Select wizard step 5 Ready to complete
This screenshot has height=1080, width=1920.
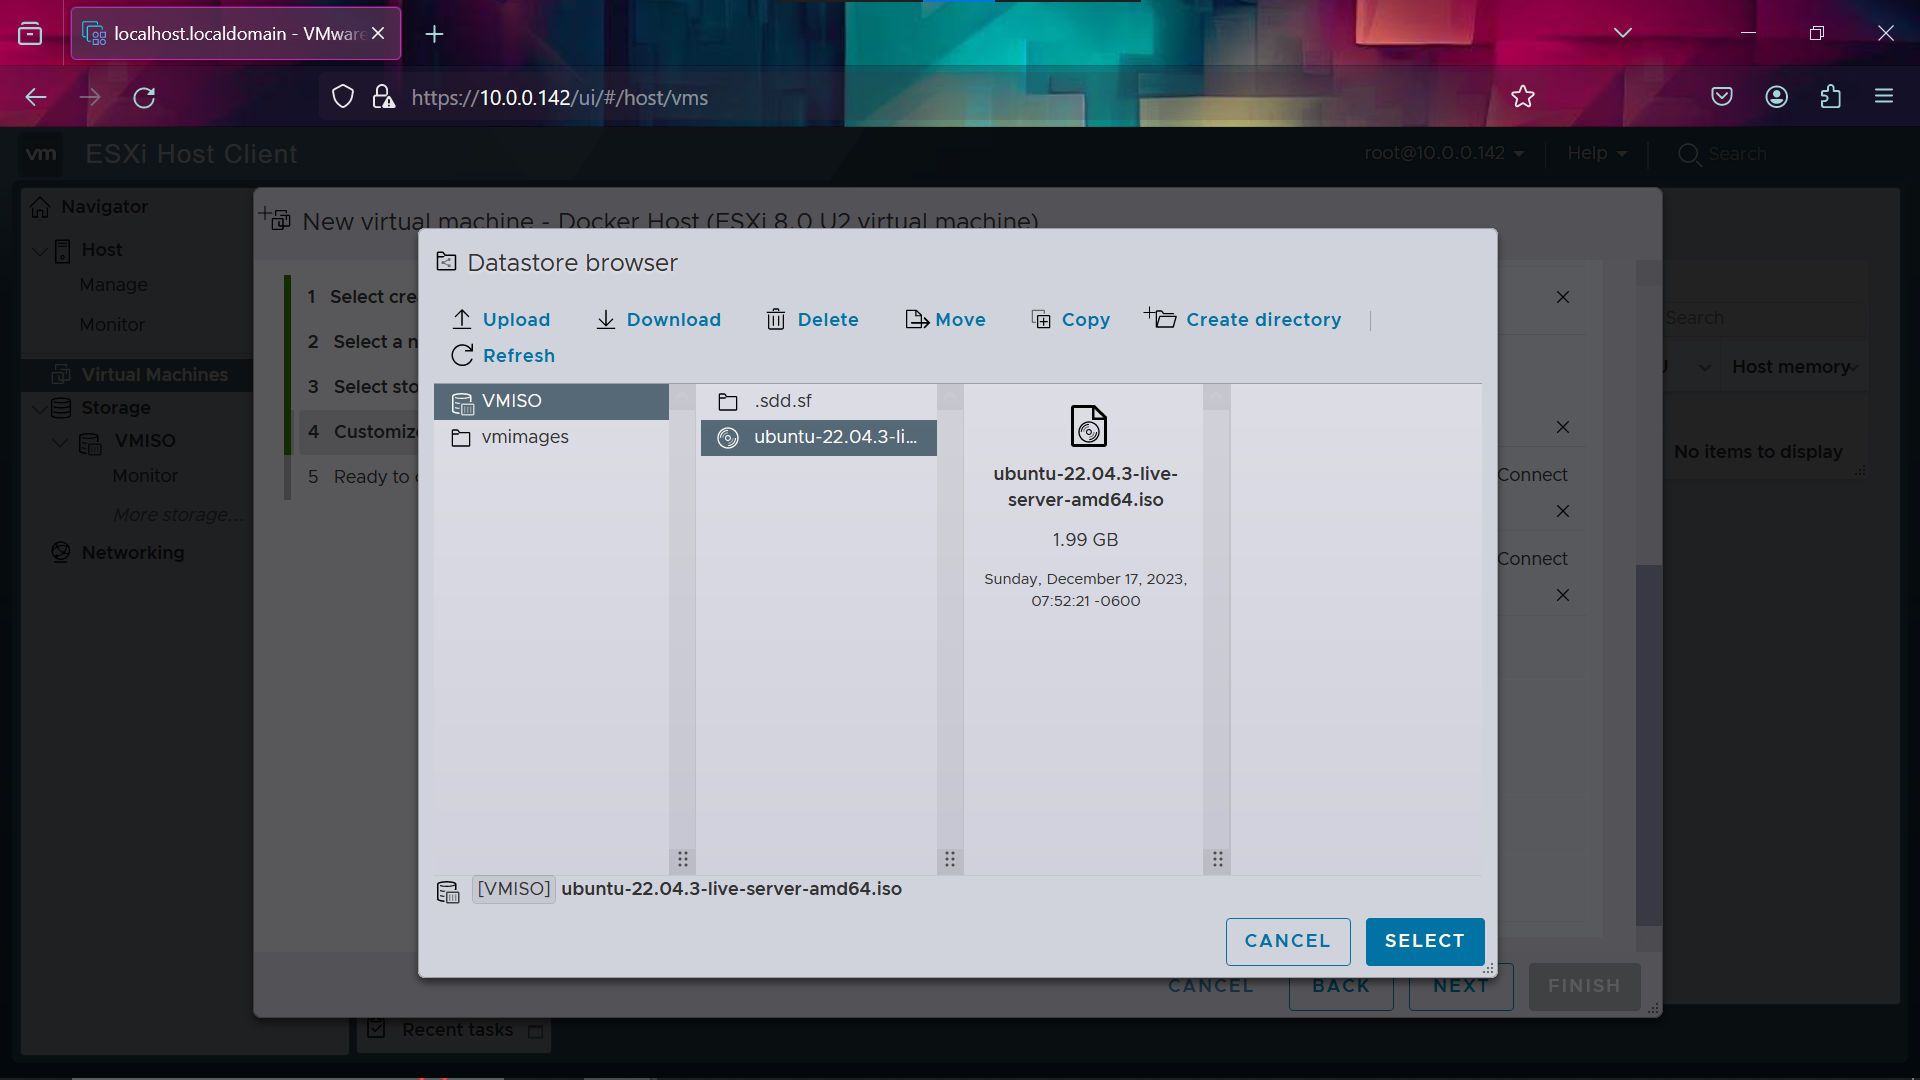click(x=362, y=477)
